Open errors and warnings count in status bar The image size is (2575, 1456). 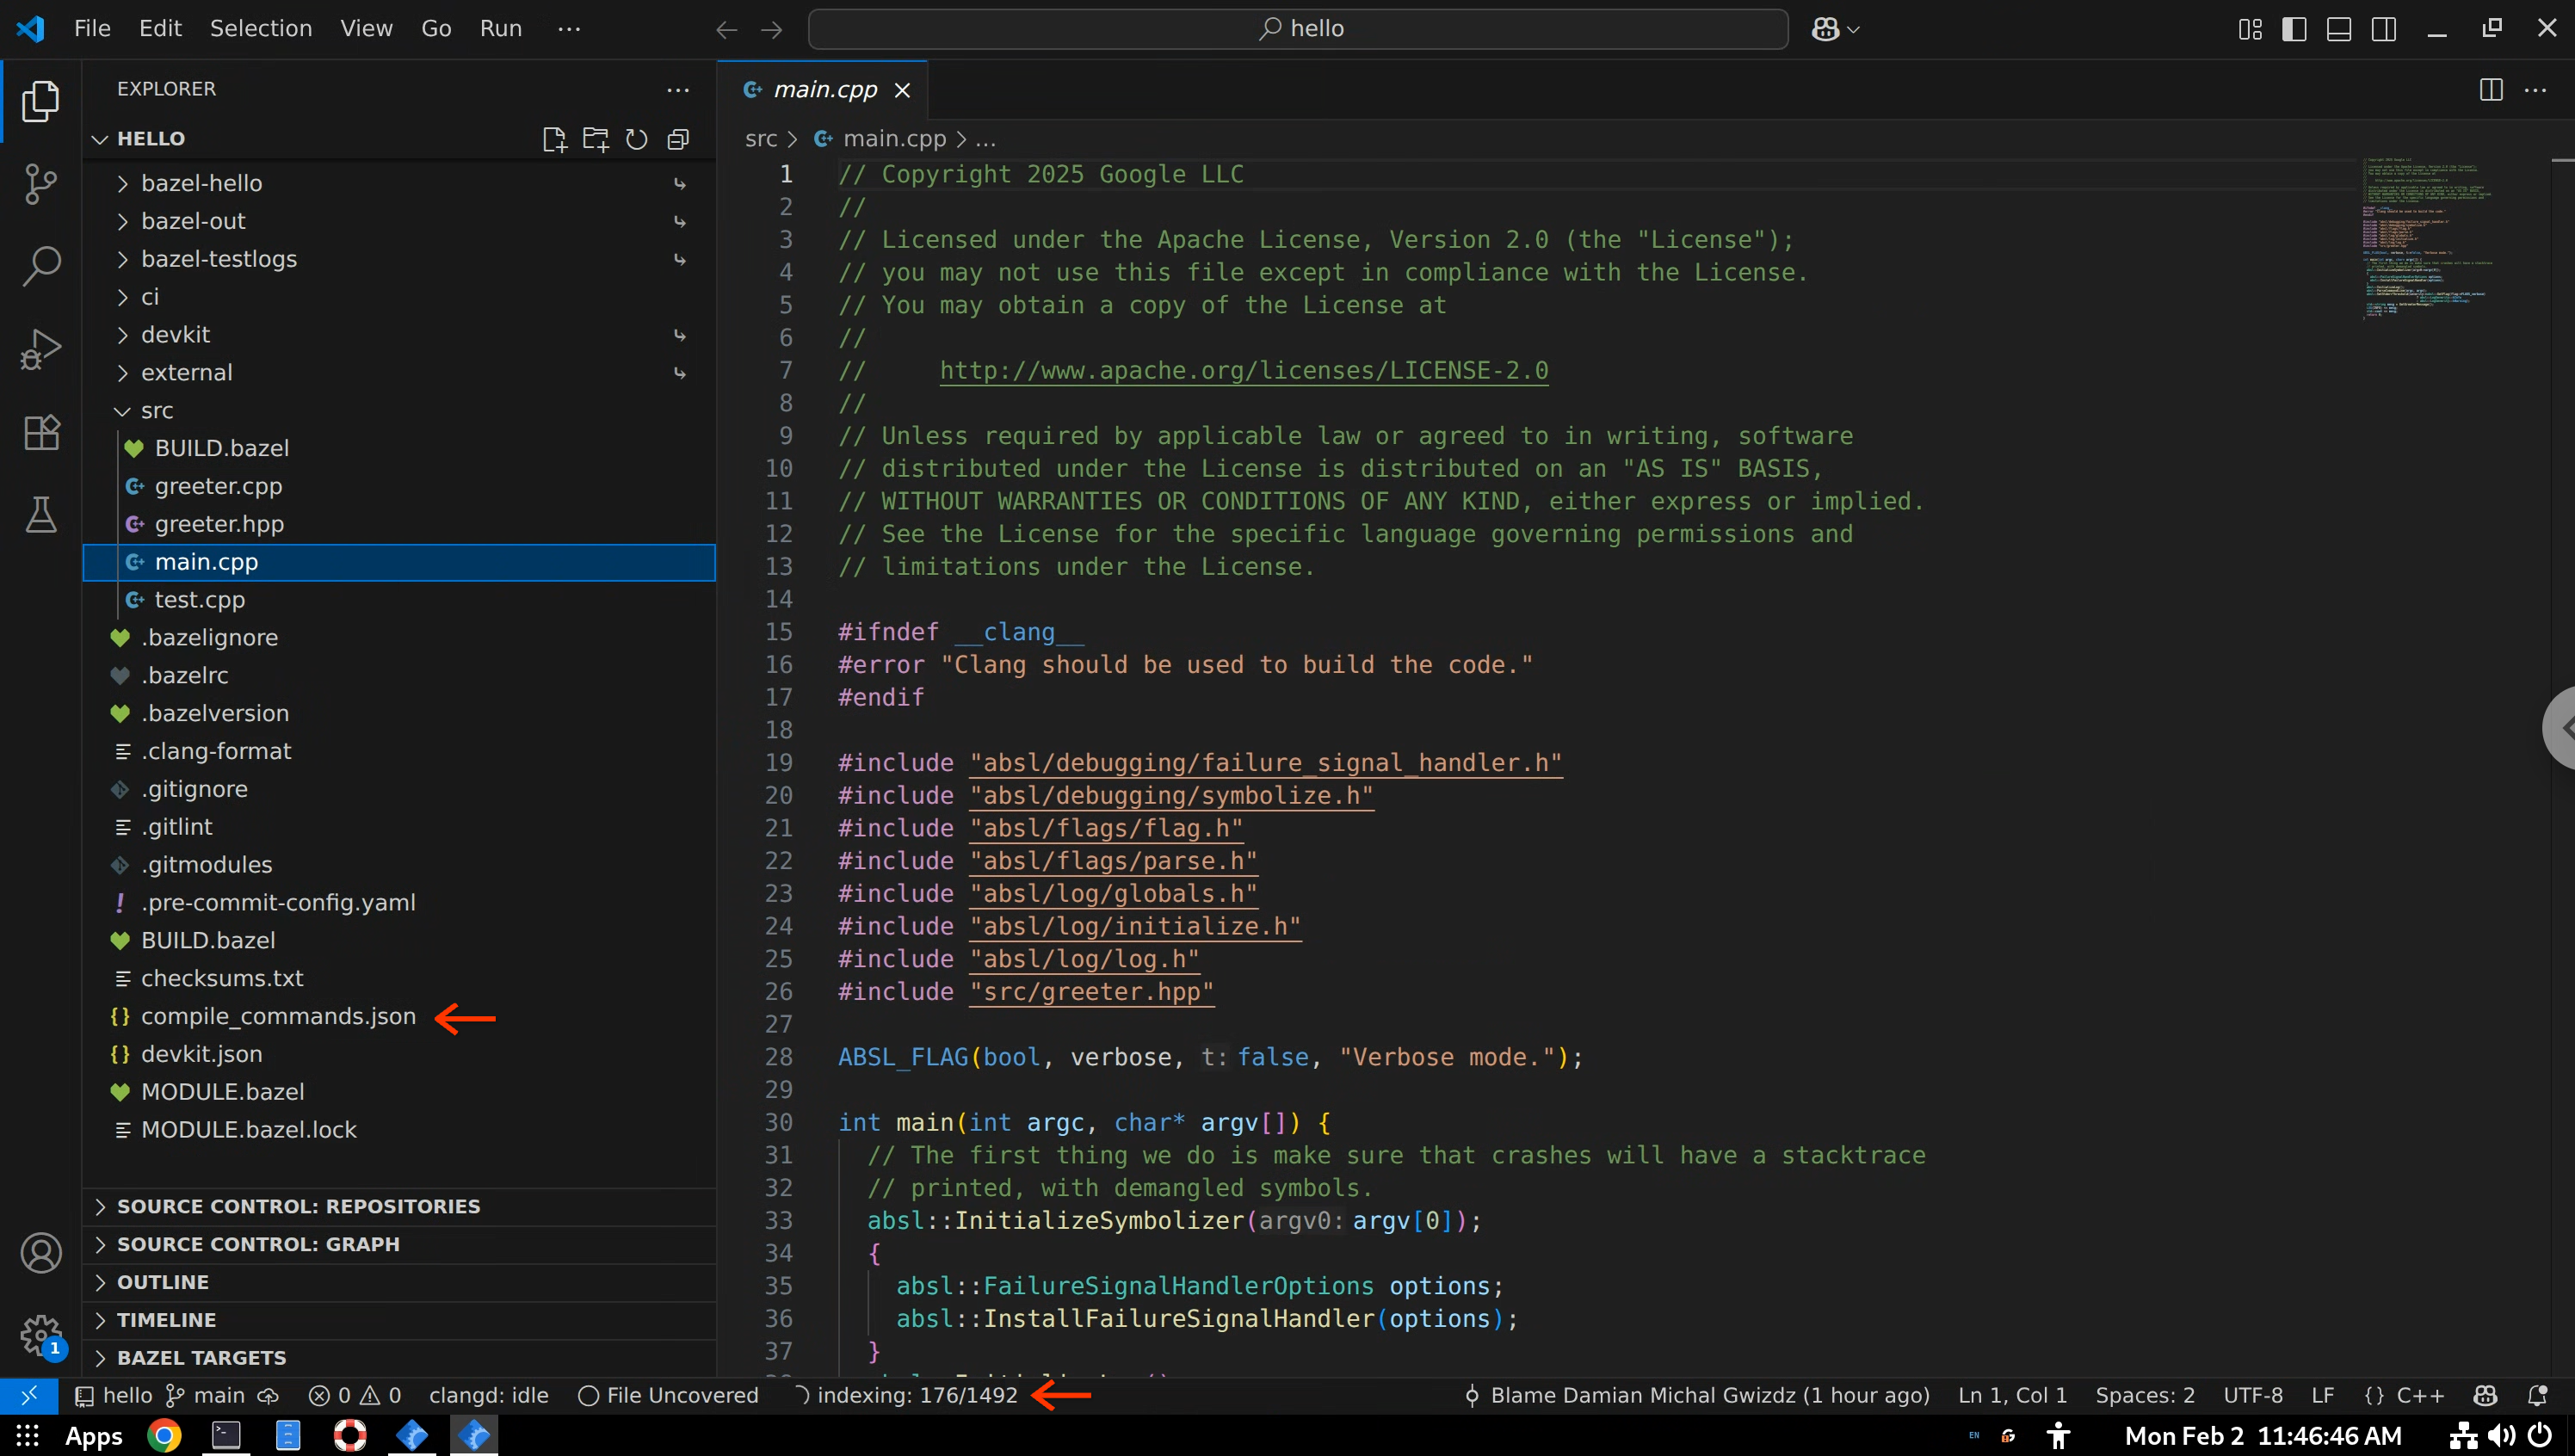[354, 1395]
